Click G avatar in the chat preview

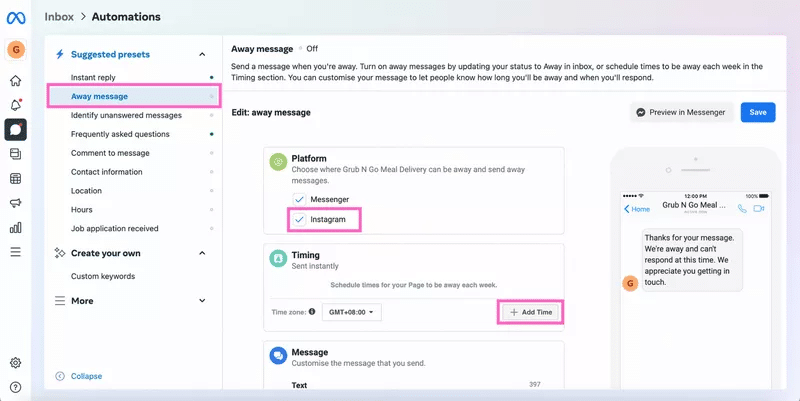click(630, 283)
